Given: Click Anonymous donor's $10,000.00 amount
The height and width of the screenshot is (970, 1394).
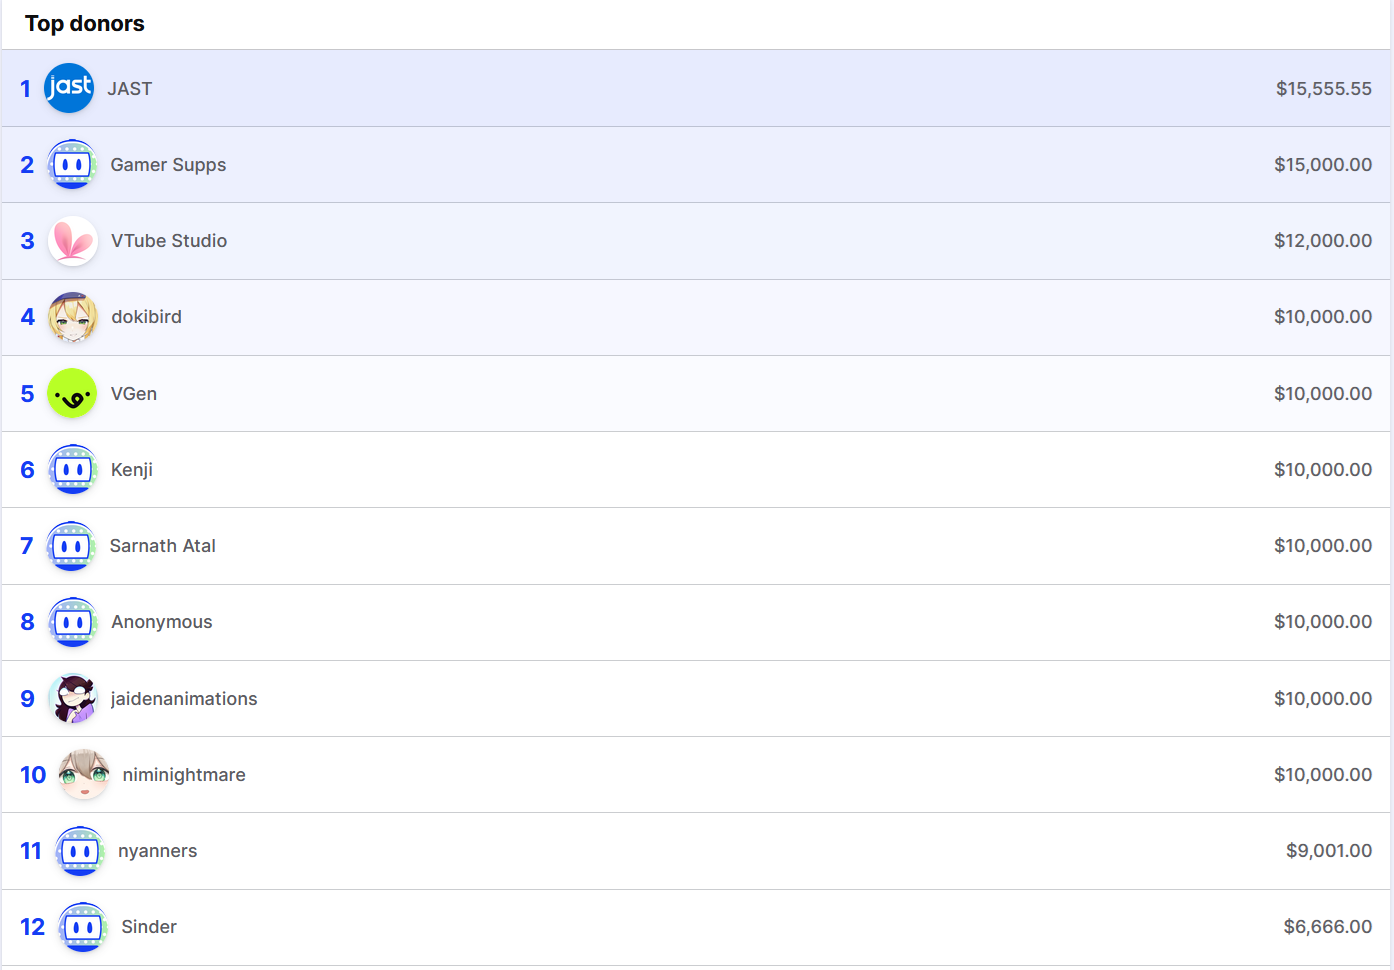Looking at the screenshot, I should [x=1323, y=622].
